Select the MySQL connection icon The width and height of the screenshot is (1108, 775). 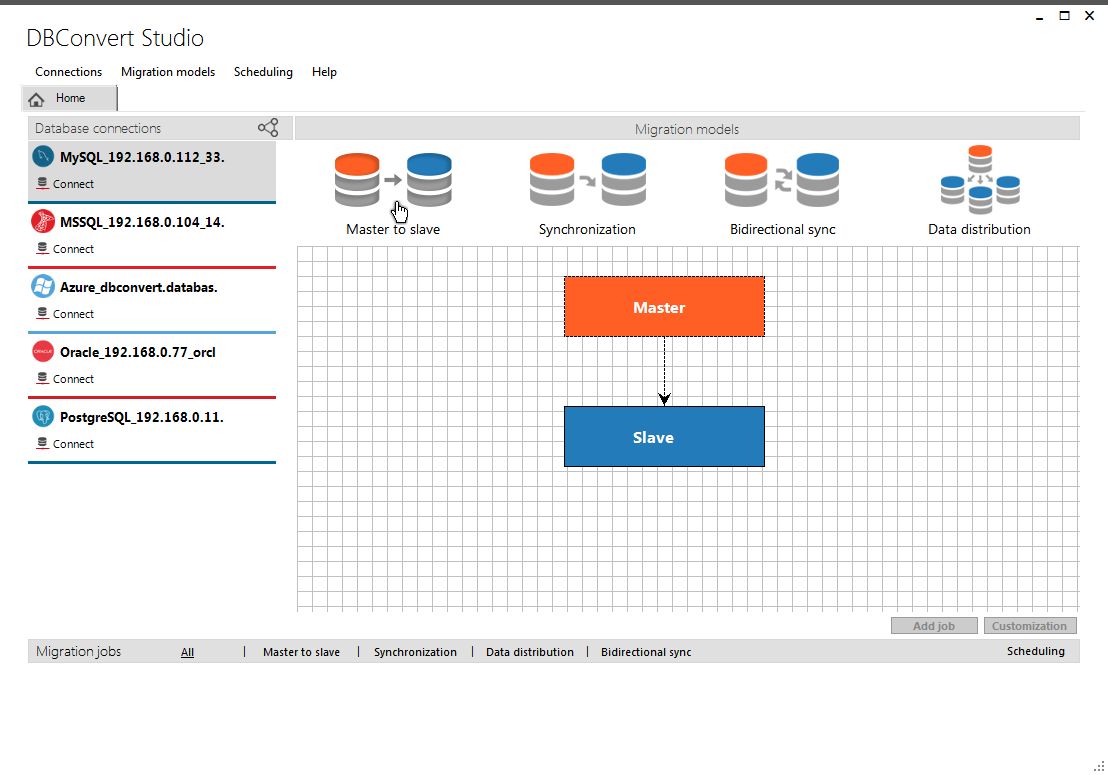(42, 156)
